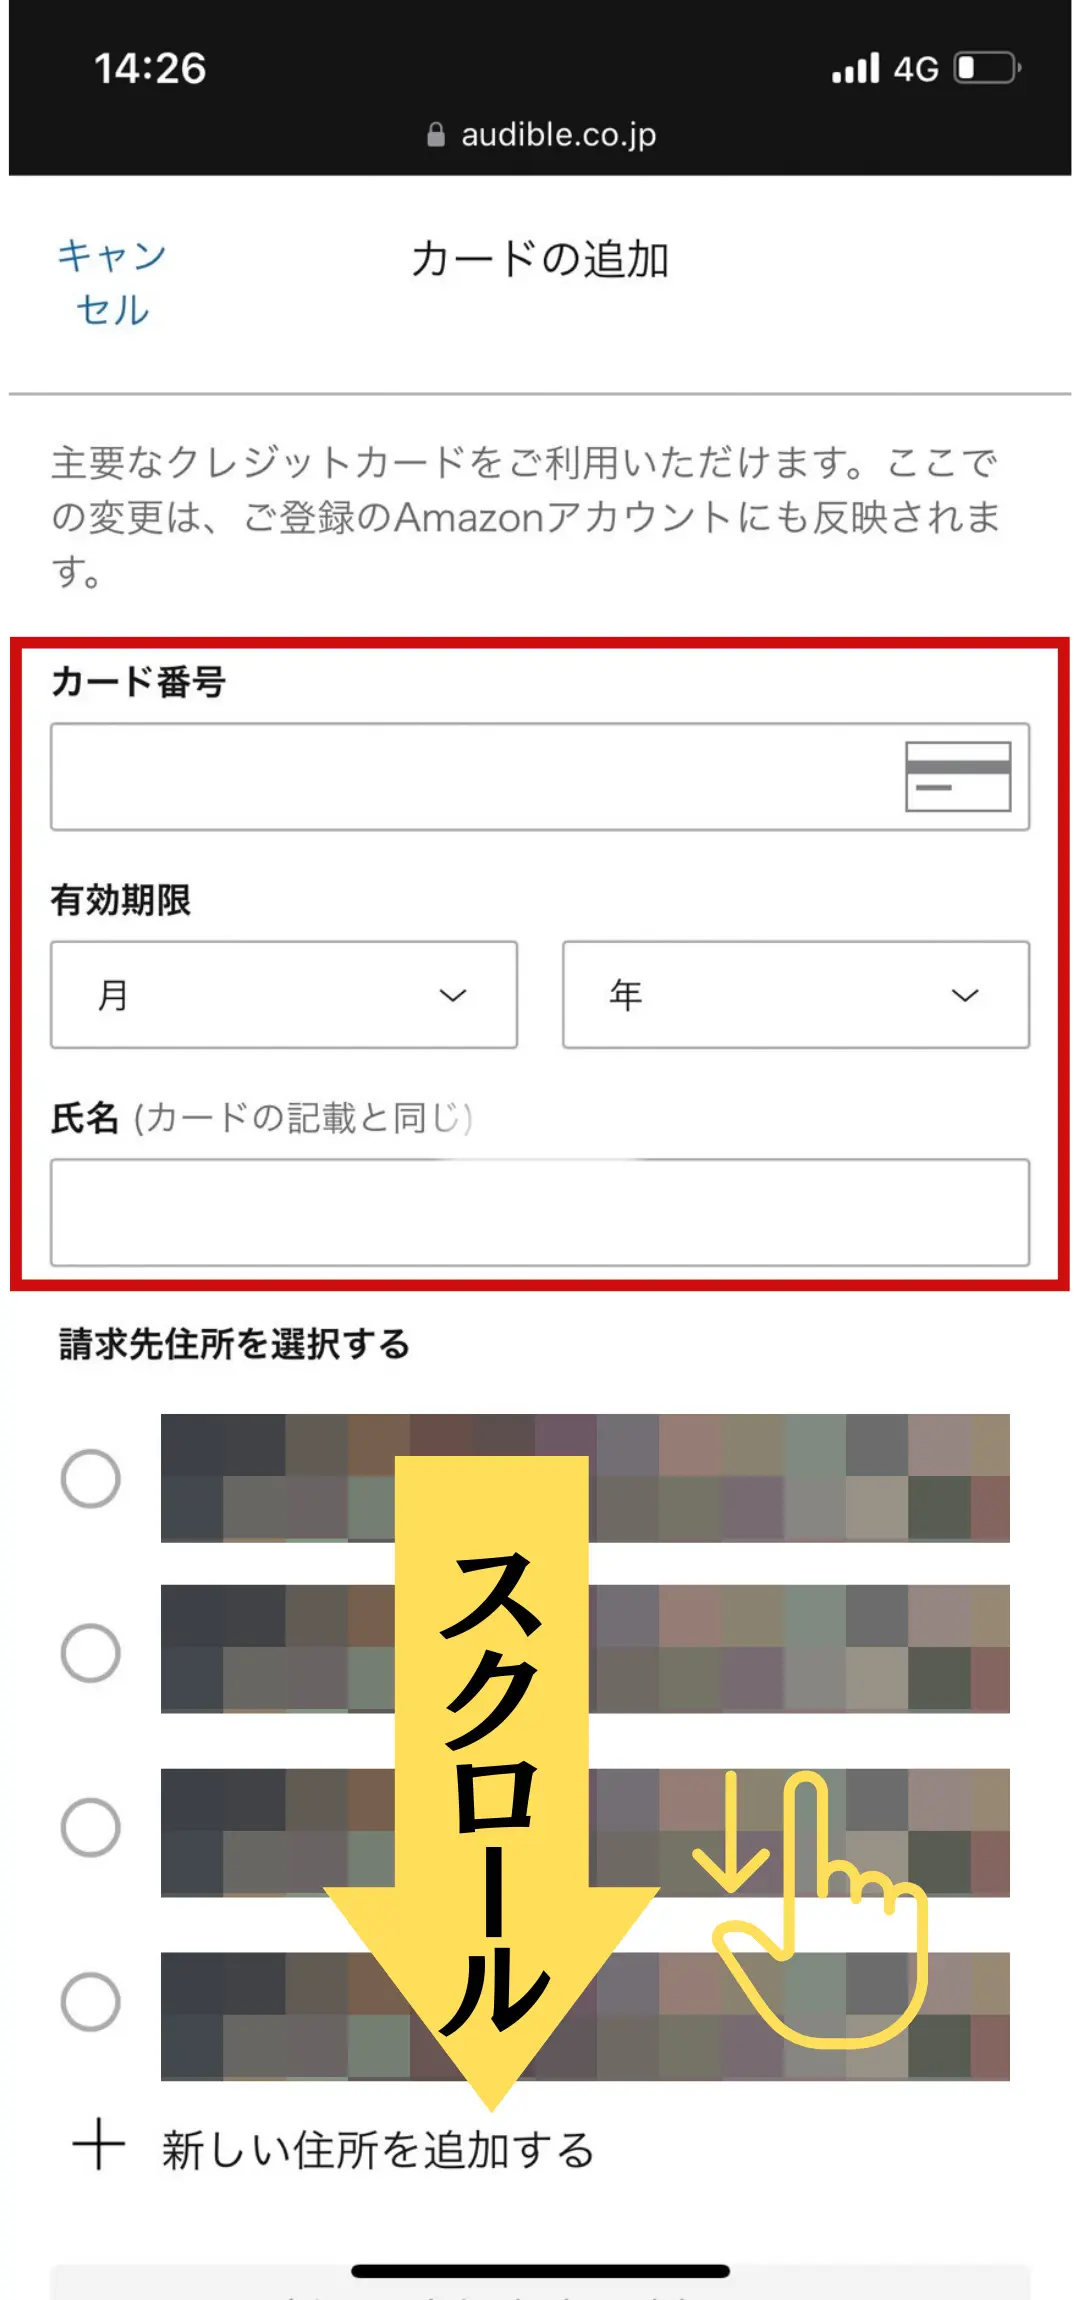Image resolution: width=1080 pixels, height=2300 pixels.
Task: Select the first billing address radio button
Action: 91,1478
